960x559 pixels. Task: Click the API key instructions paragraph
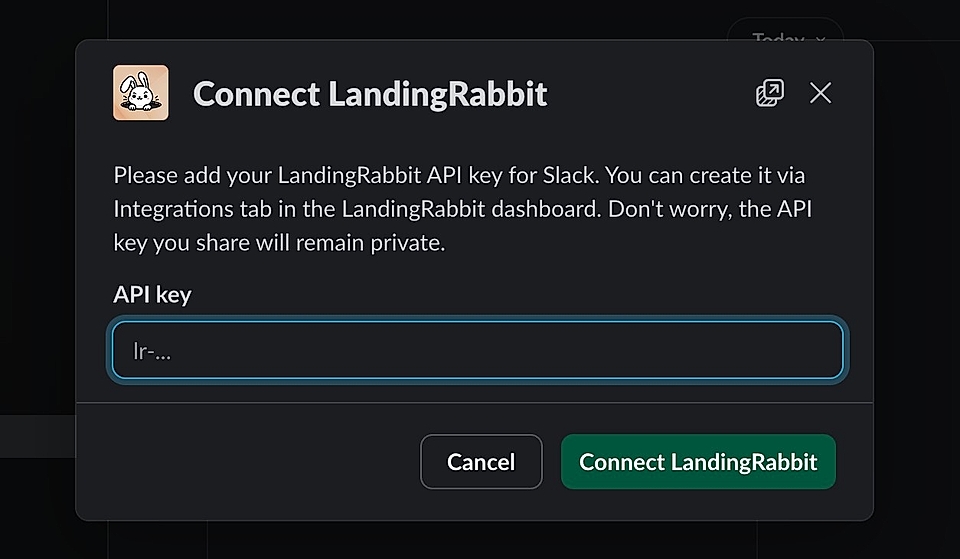coord(459,209)
